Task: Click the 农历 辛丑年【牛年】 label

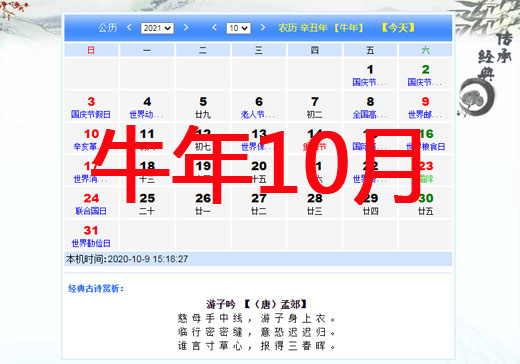Action: pyautogui.click(x=321, y=28)
